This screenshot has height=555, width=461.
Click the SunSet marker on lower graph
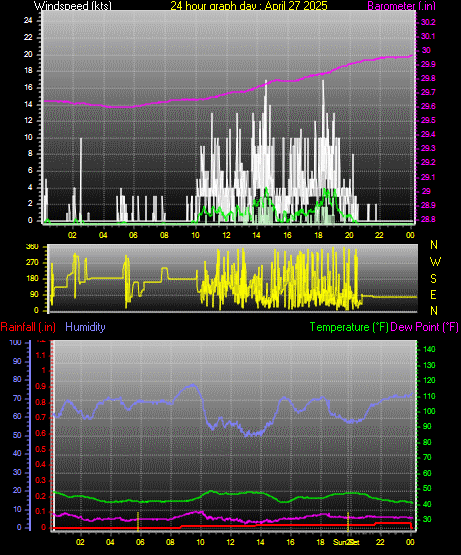(346, 542)
